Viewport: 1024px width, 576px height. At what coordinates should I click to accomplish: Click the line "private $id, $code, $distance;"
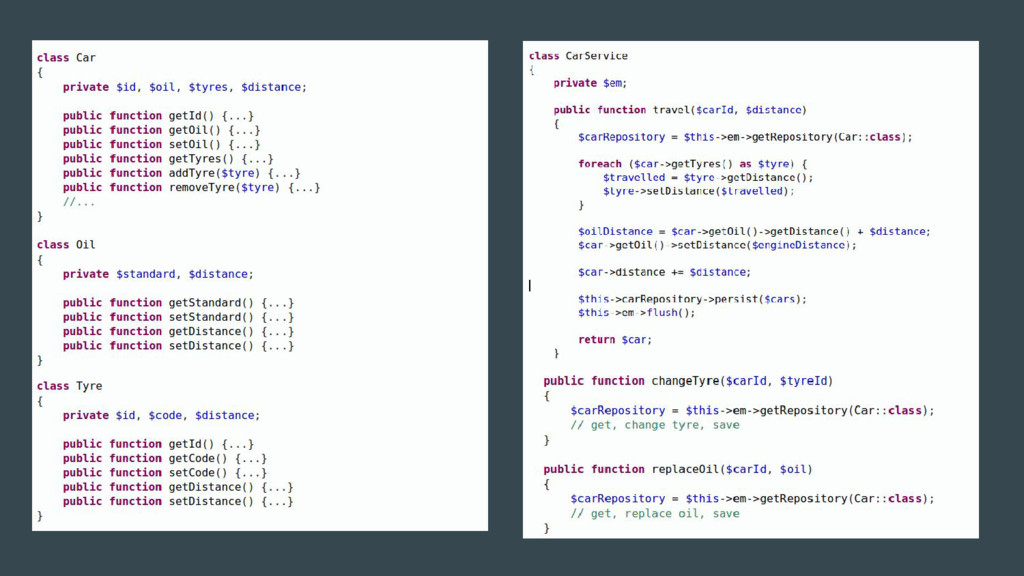pyautogui.click(x=161, y=415)
